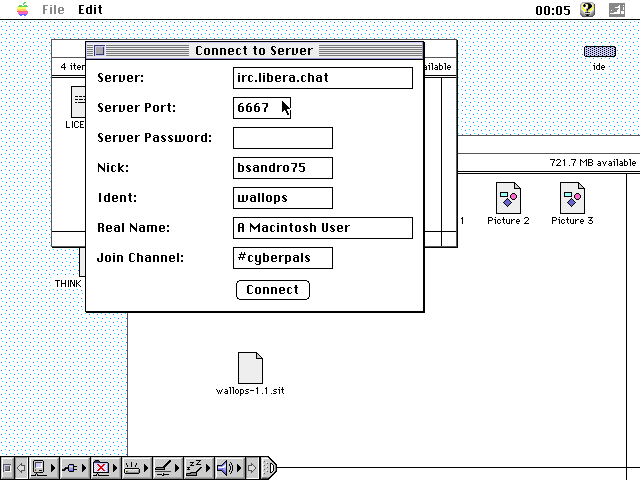Open the application switcher menu at top right

pos(616,9)
